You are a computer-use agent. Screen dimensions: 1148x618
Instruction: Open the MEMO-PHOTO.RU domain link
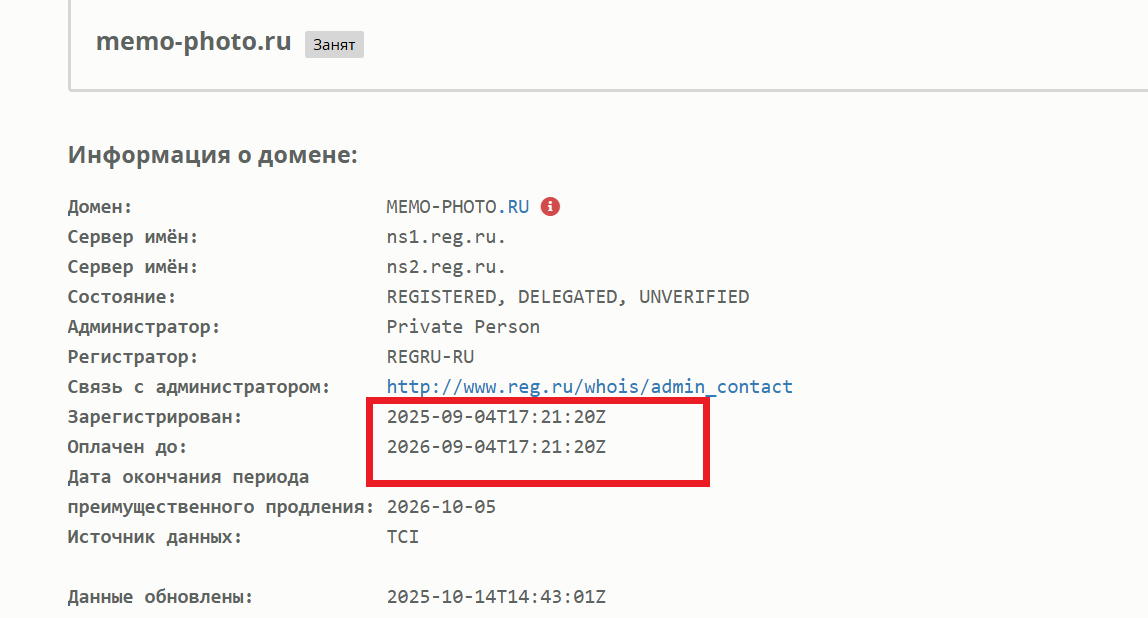click(x=457, y=207)
